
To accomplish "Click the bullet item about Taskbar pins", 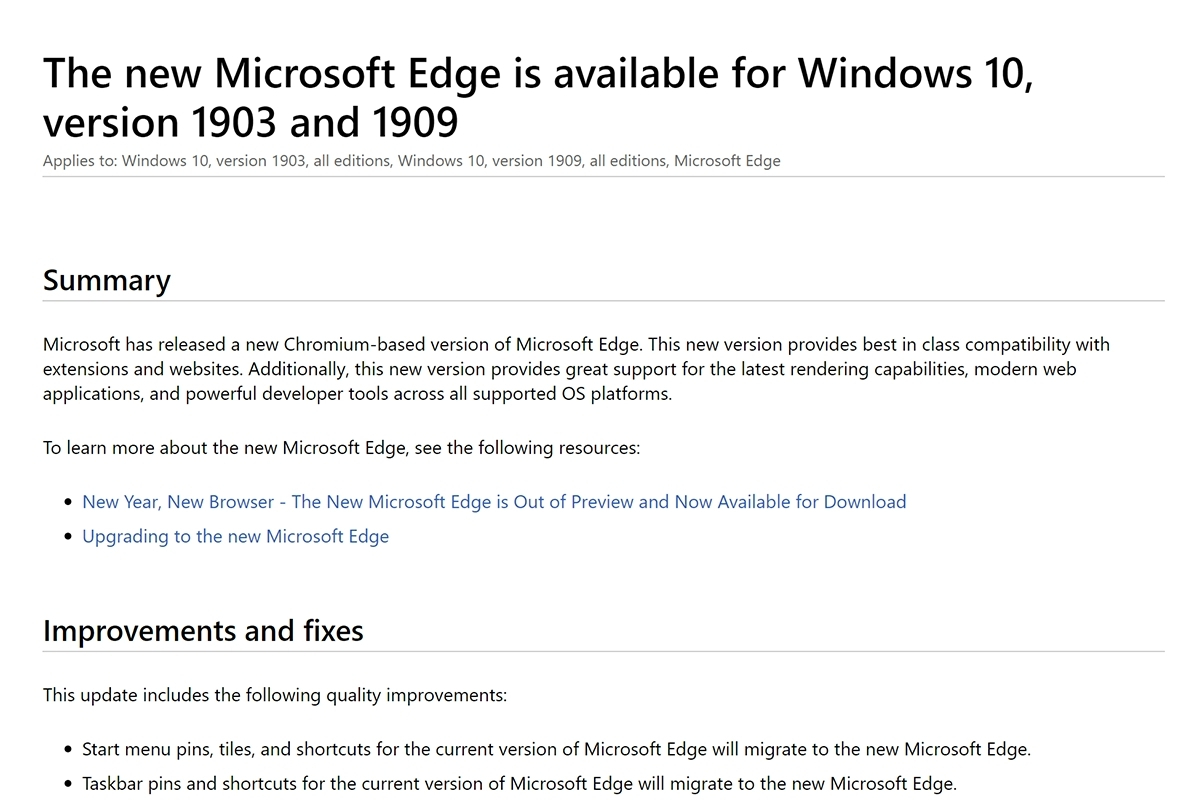I will (x=519, y=784).
